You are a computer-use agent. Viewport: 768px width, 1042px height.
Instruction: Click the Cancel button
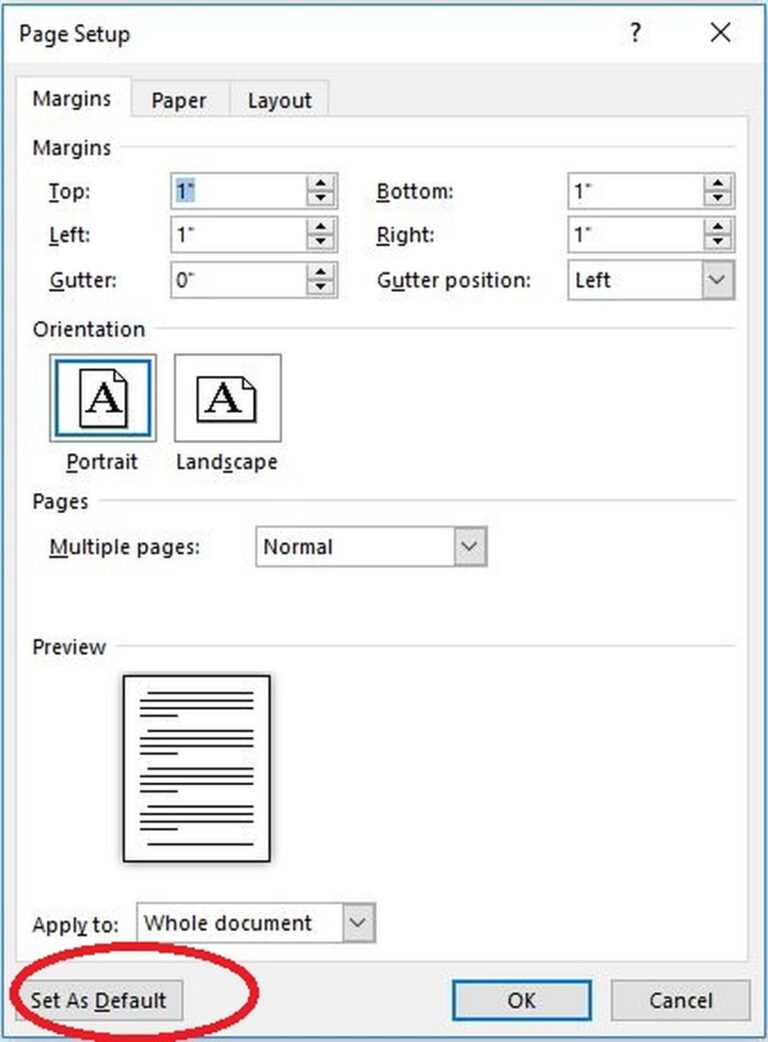(680, 1000)
